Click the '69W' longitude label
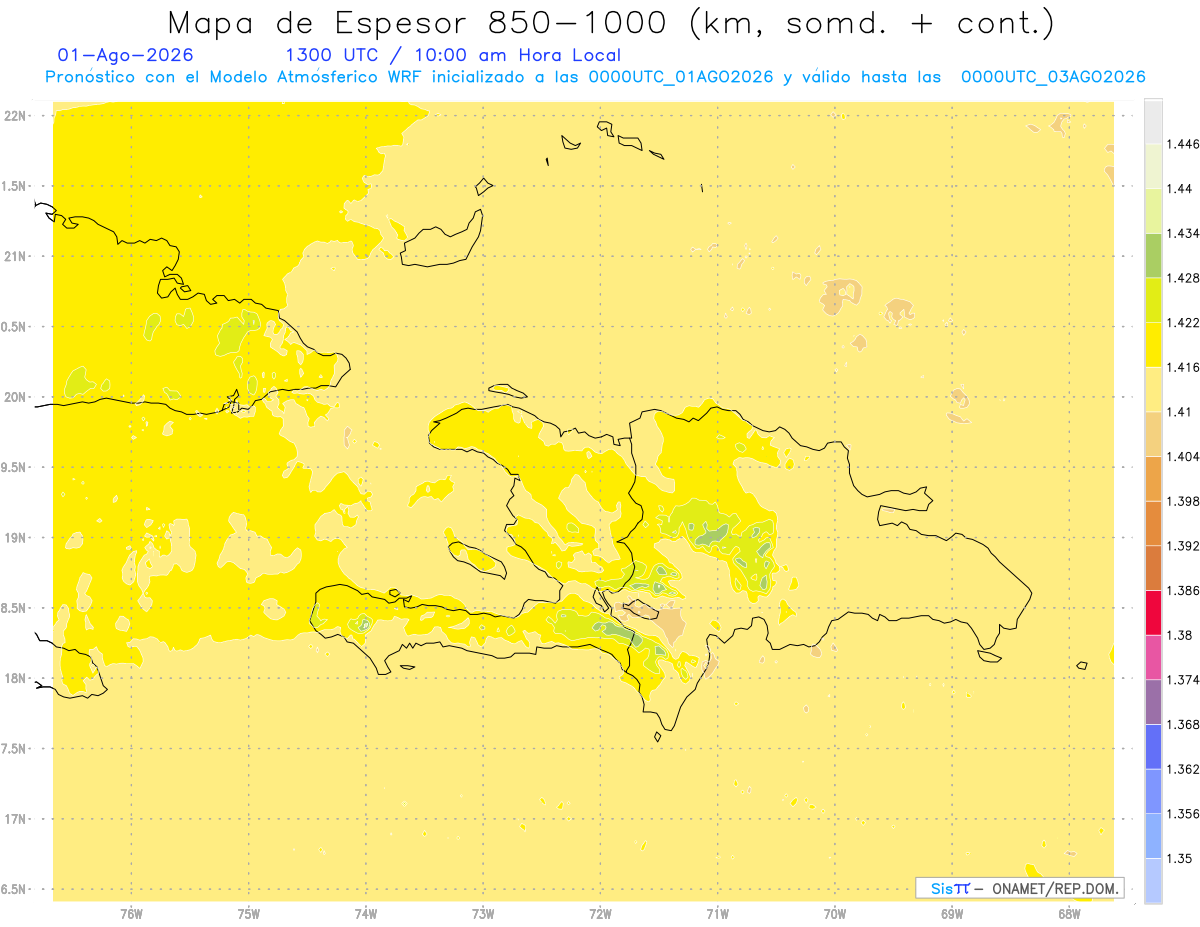The image size is (1200, 927). (x=952, y=914)
